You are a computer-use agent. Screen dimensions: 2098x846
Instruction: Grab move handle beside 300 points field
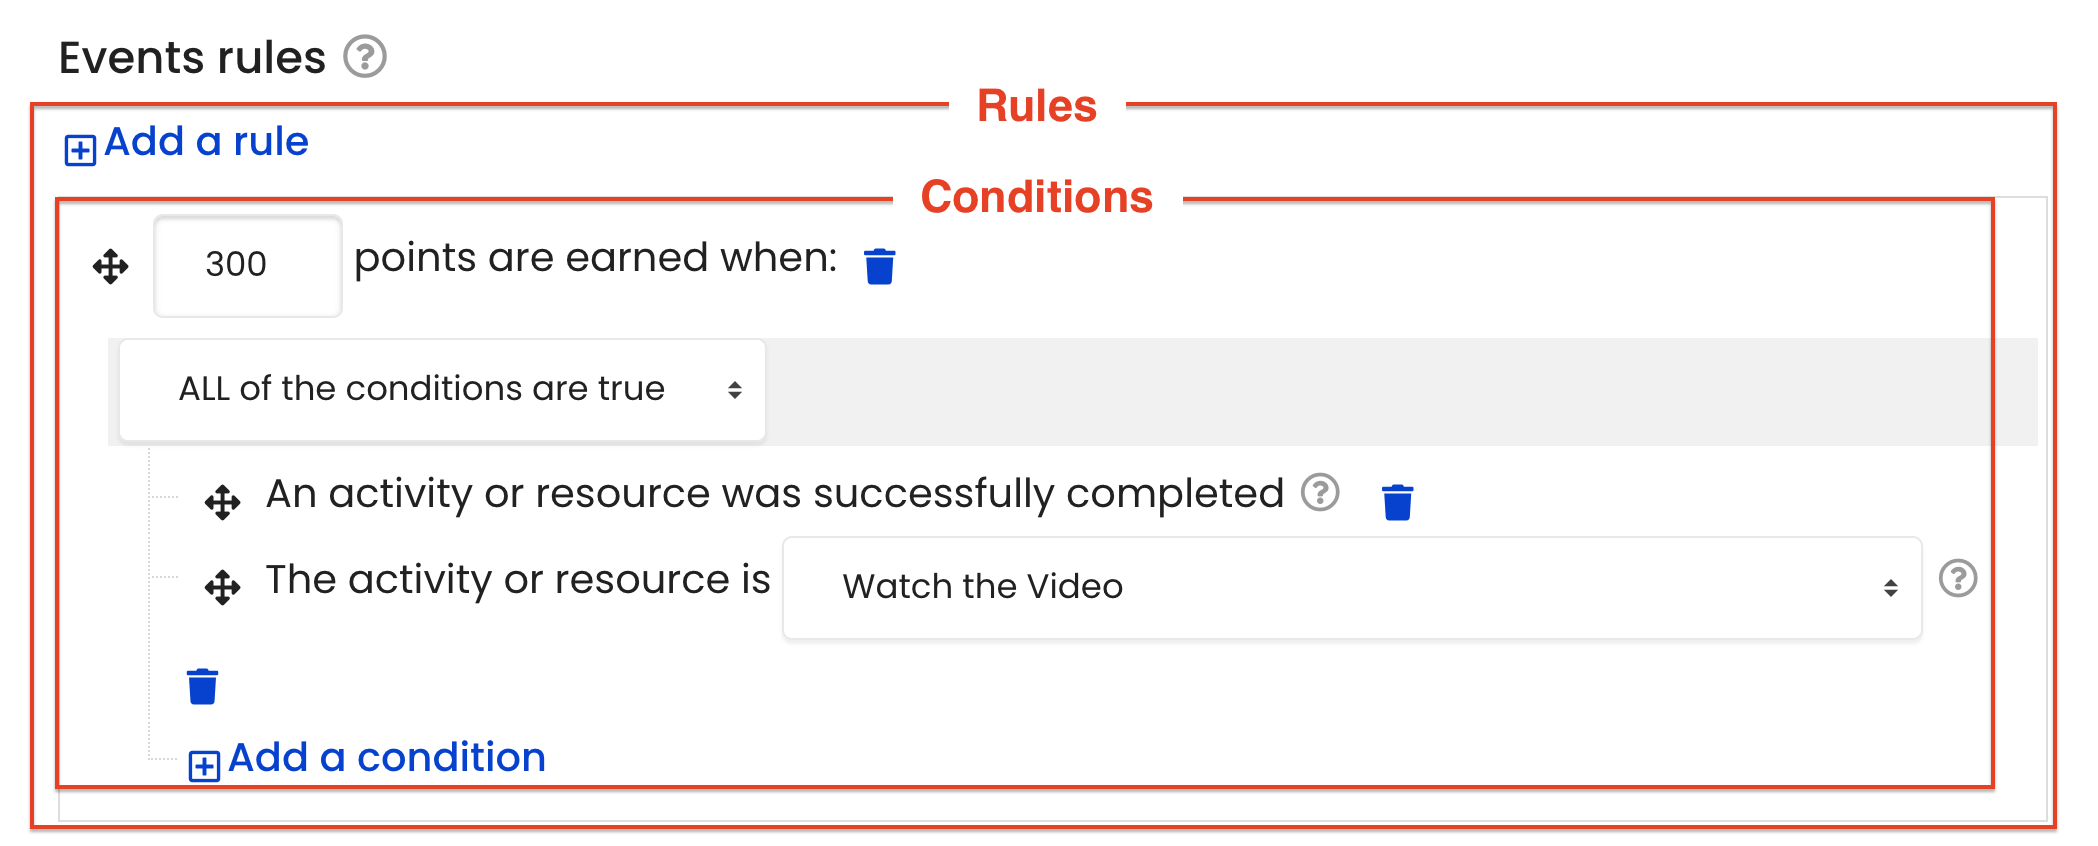(111, 267)
